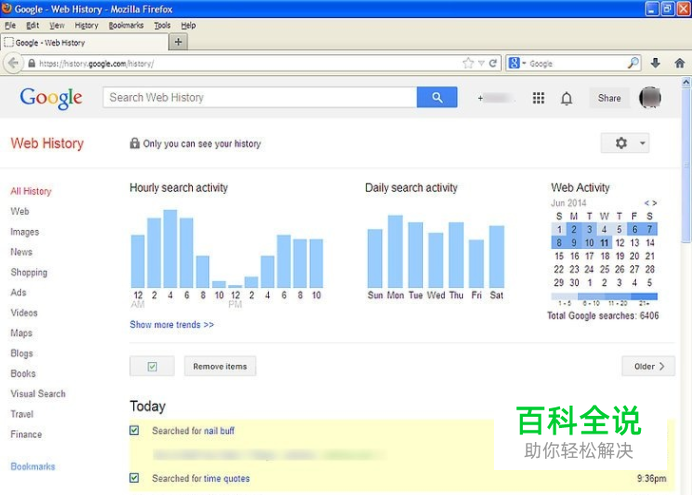Open the Bookmarks menu
The width and height of the screenshot is (692, 495).
pyautogui.click(x=126, y=25)
